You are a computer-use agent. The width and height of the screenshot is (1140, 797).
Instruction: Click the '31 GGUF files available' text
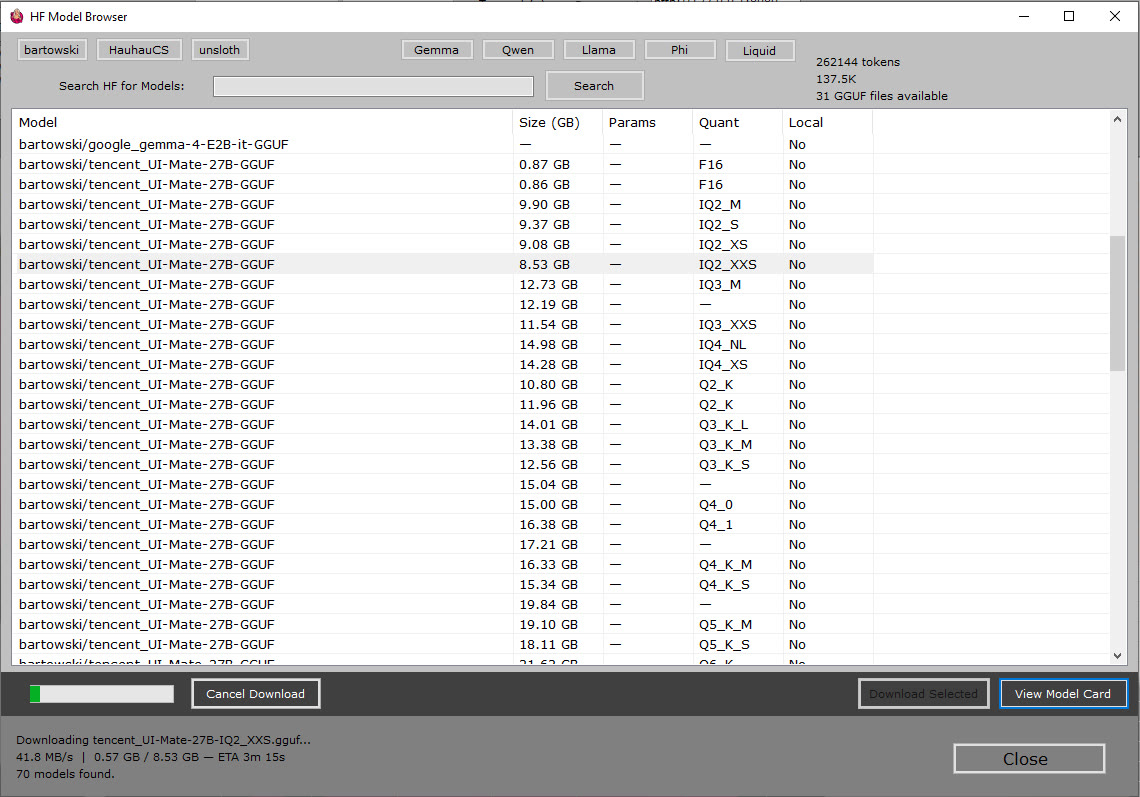[x=882, y=96]
